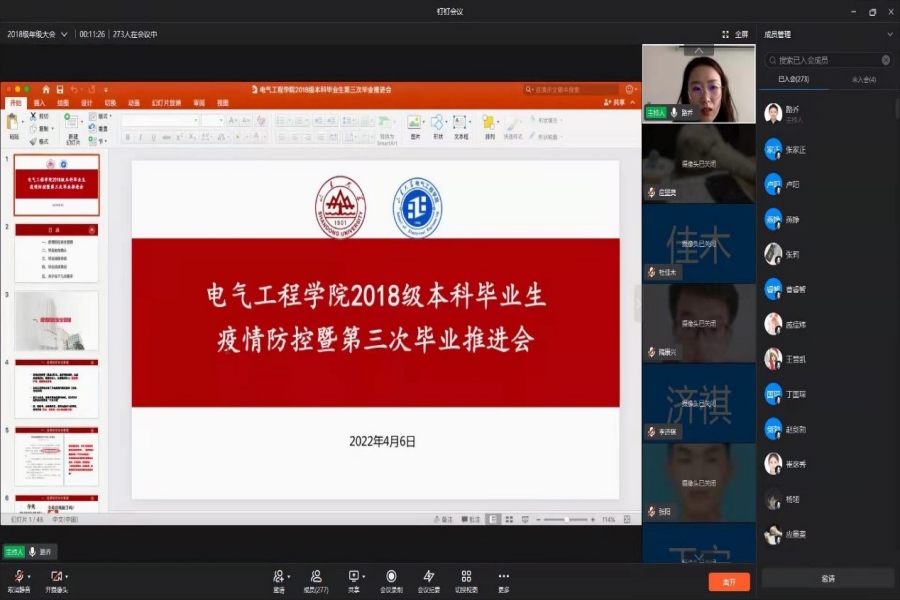The image size is (900, 600).
Task: Select slide 1 thumbnail
Action: tap(56, 185)
